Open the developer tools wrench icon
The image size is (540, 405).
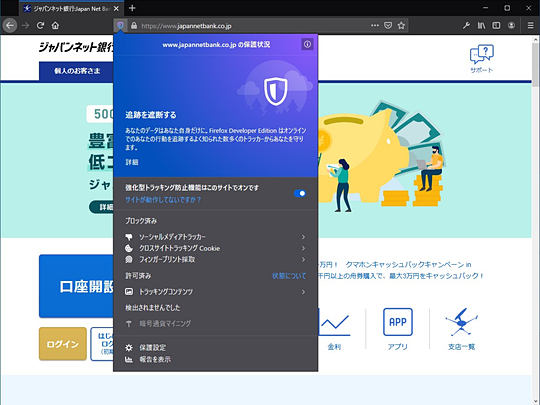click(x=466, y=25)
